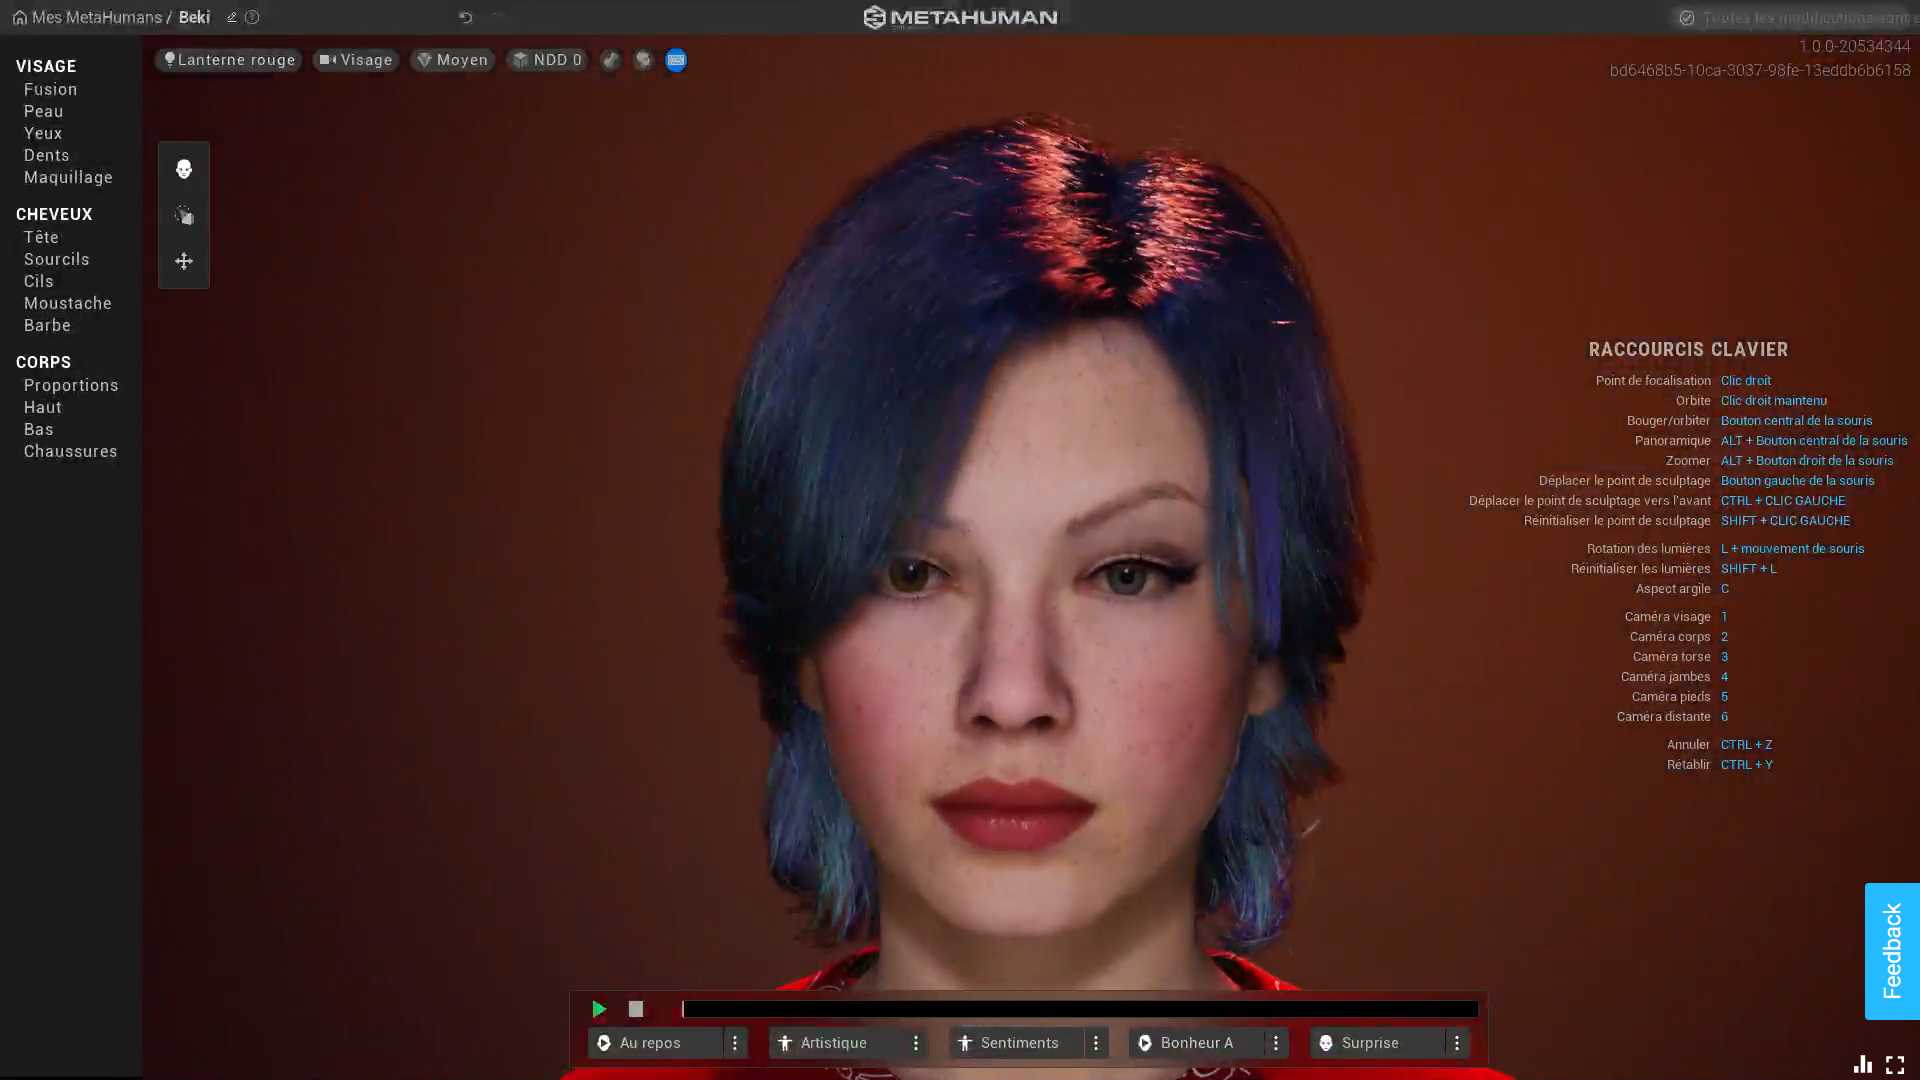Click the Feedback button

tap(1891, 951)
